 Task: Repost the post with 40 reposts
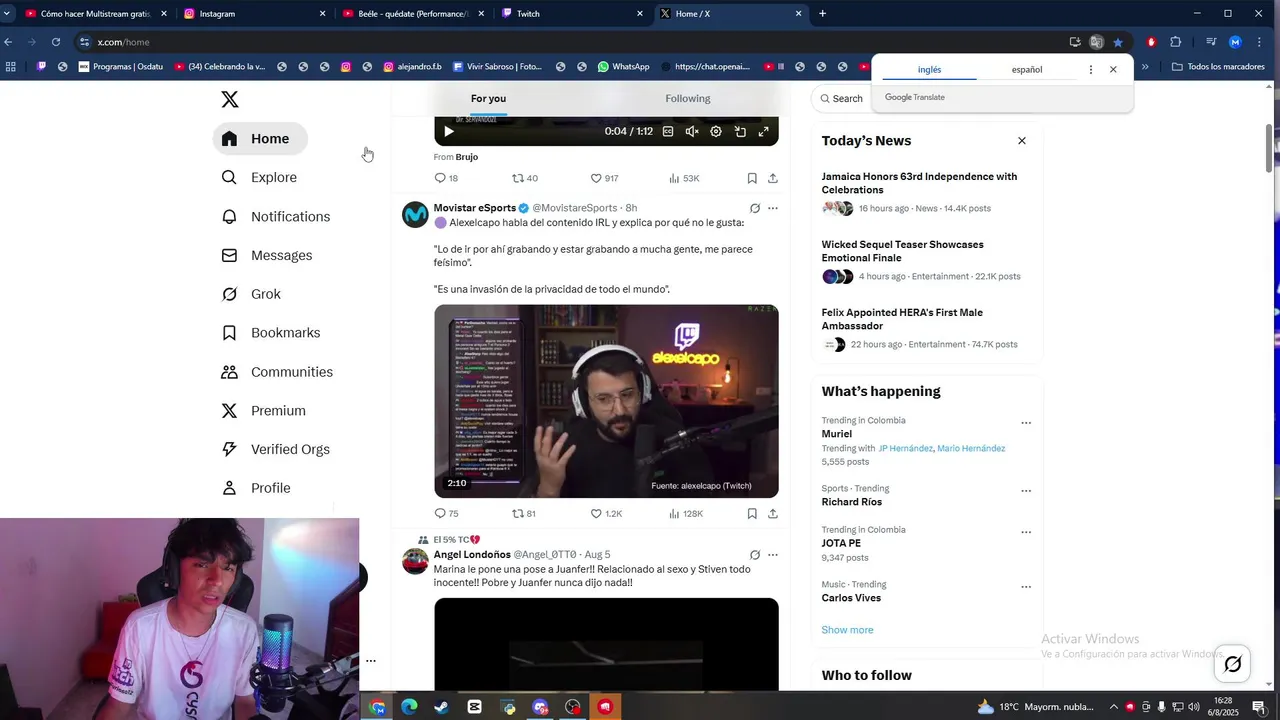coord(525,178)
